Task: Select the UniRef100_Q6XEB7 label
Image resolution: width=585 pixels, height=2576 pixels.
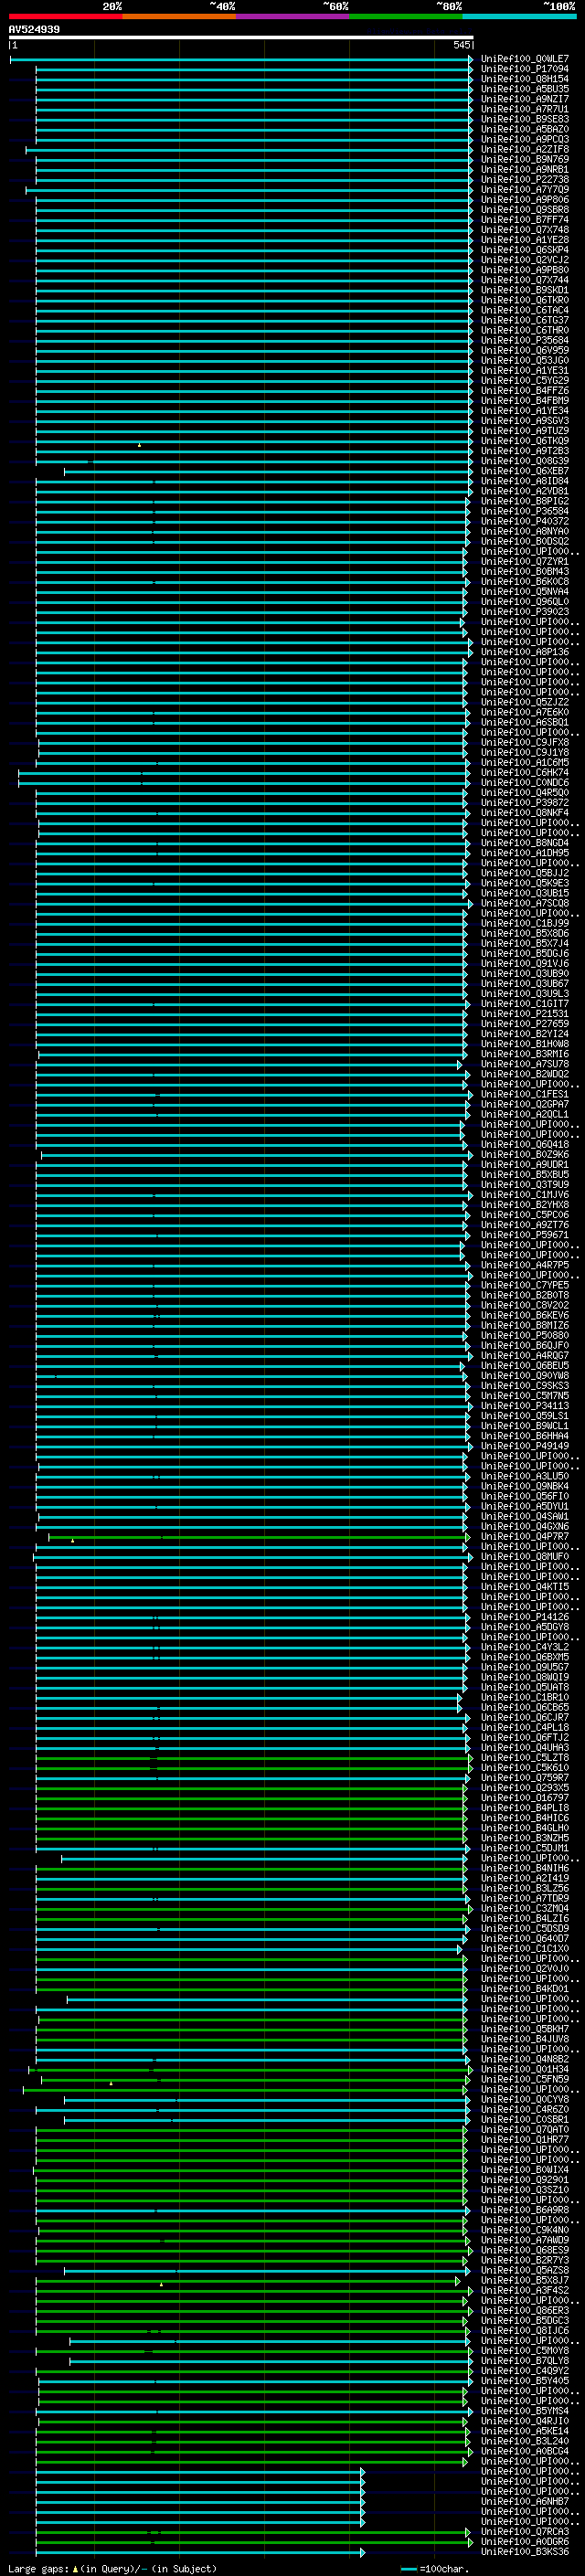Action: pos(524,471)
